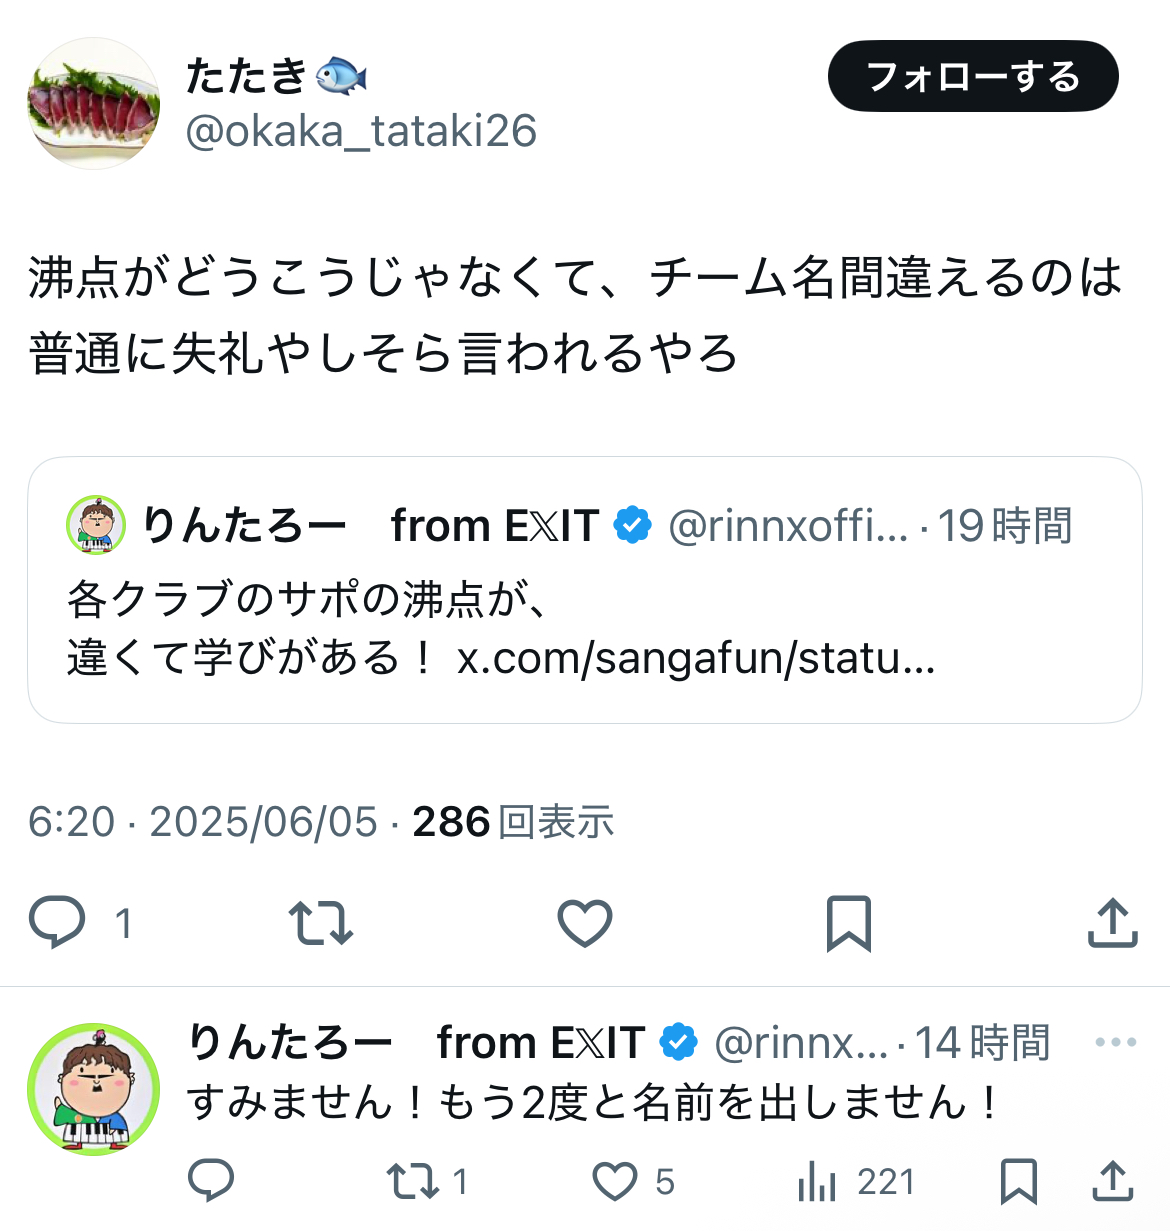Image resolution: width=1170 pixels, height=1231 pixels.
Task: Open the quoted tweet by りんたろー
Action: (x=585, y=590)
